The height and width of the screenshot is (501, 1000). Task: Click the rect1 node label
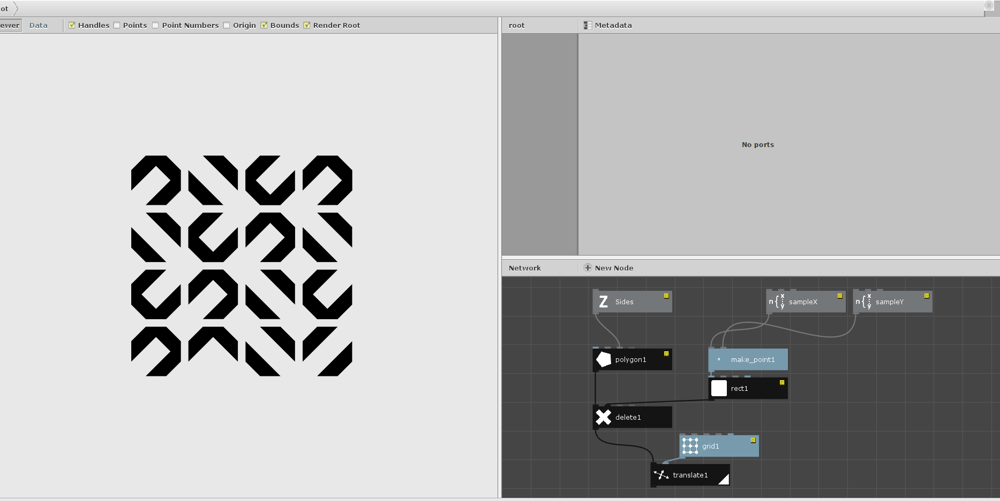coord(739,388)
